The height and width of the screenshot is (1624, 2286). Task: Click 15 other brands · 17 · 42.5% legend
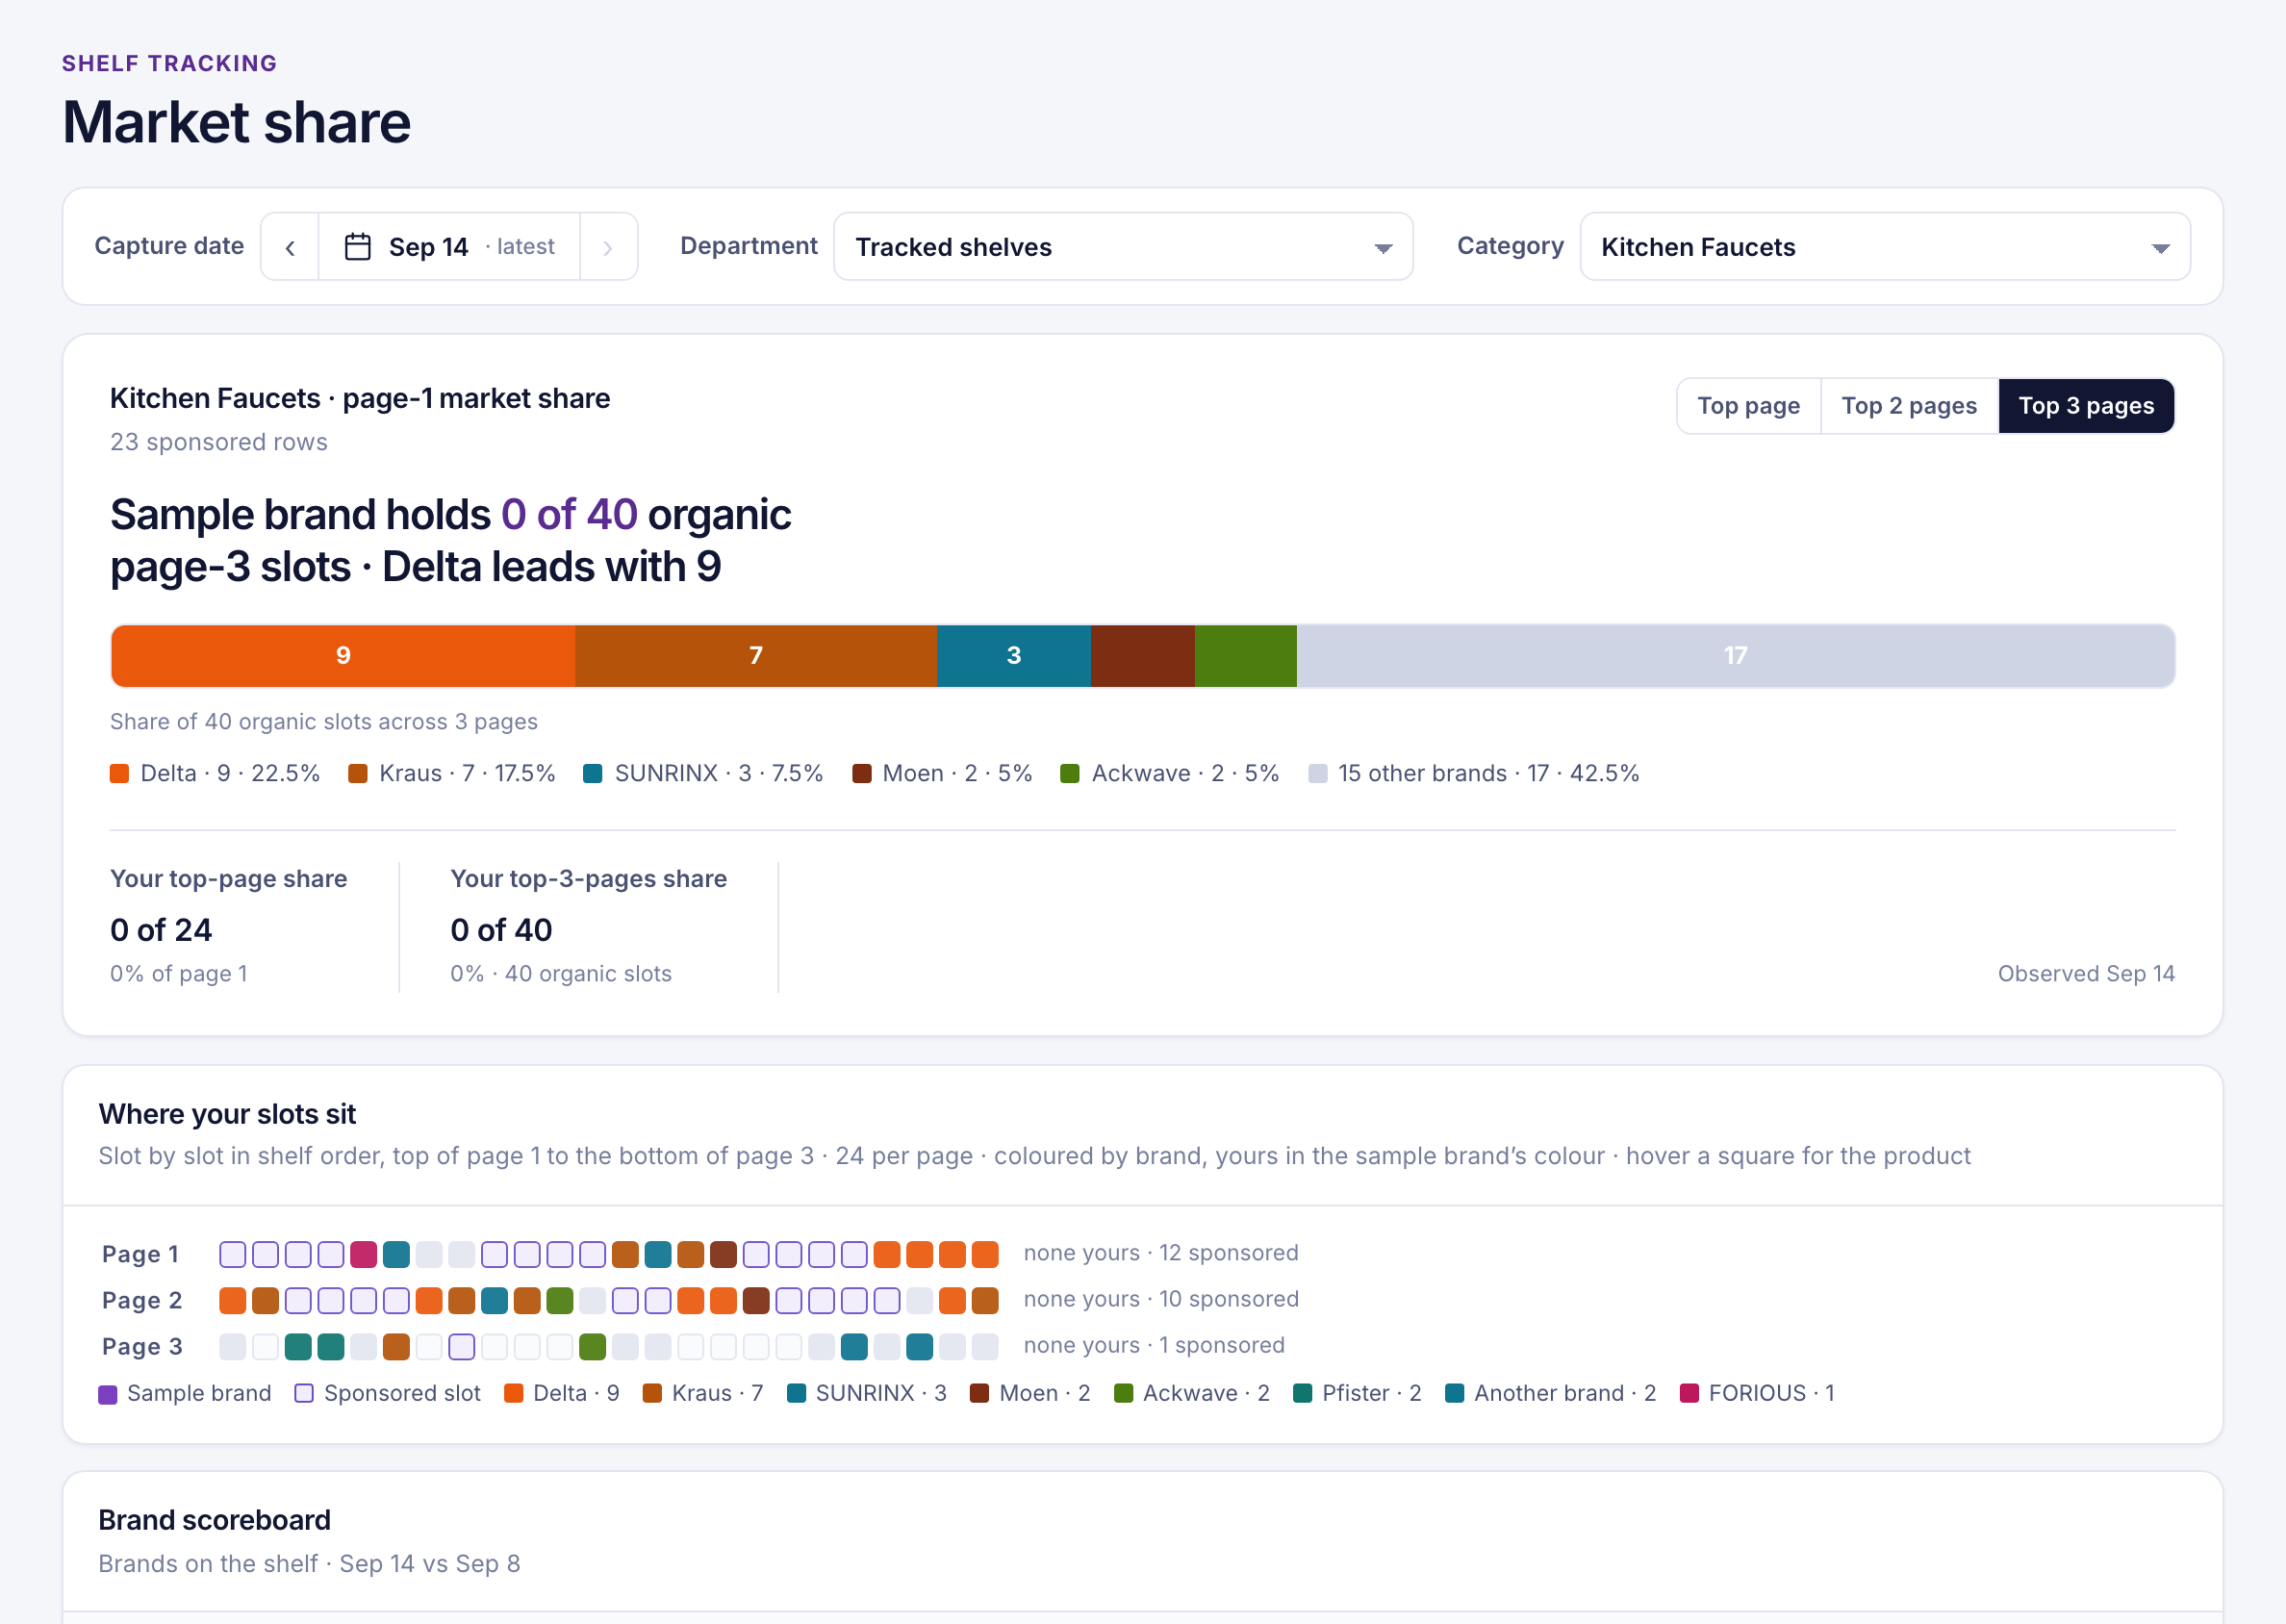click(1474, 773)
